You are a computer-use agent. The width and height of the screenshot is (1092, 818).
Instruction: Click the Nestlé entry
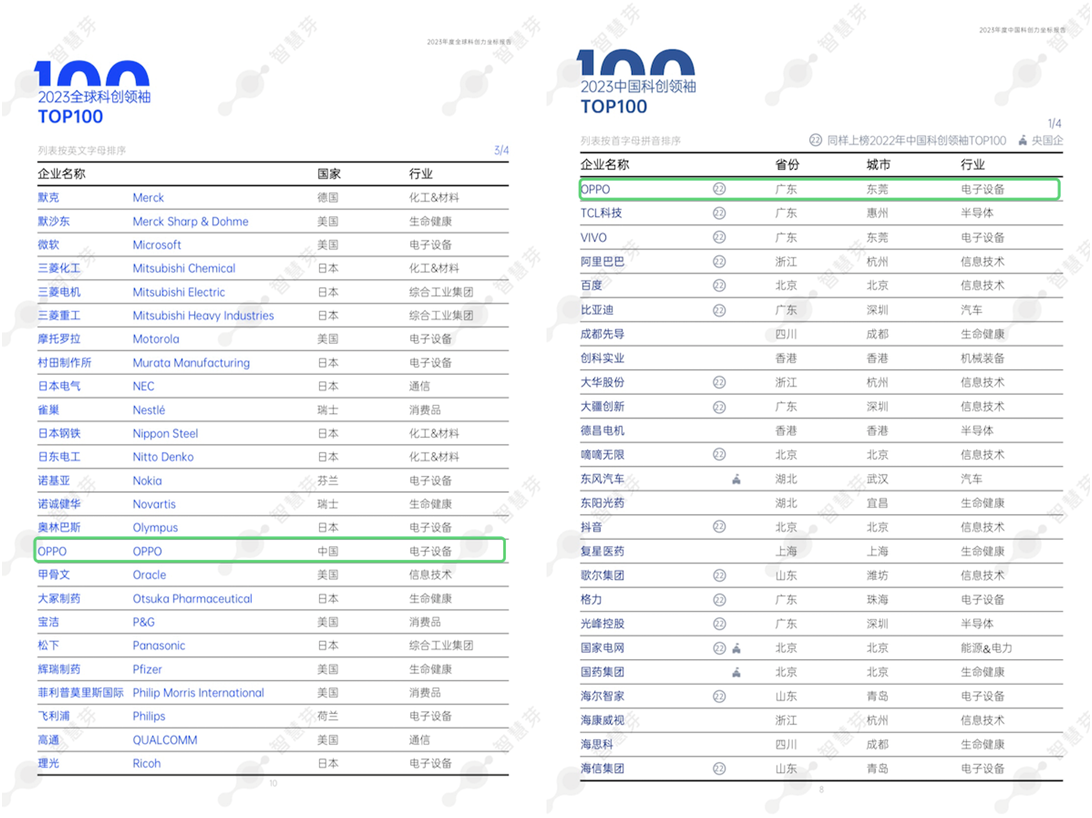tap(149, 410)
